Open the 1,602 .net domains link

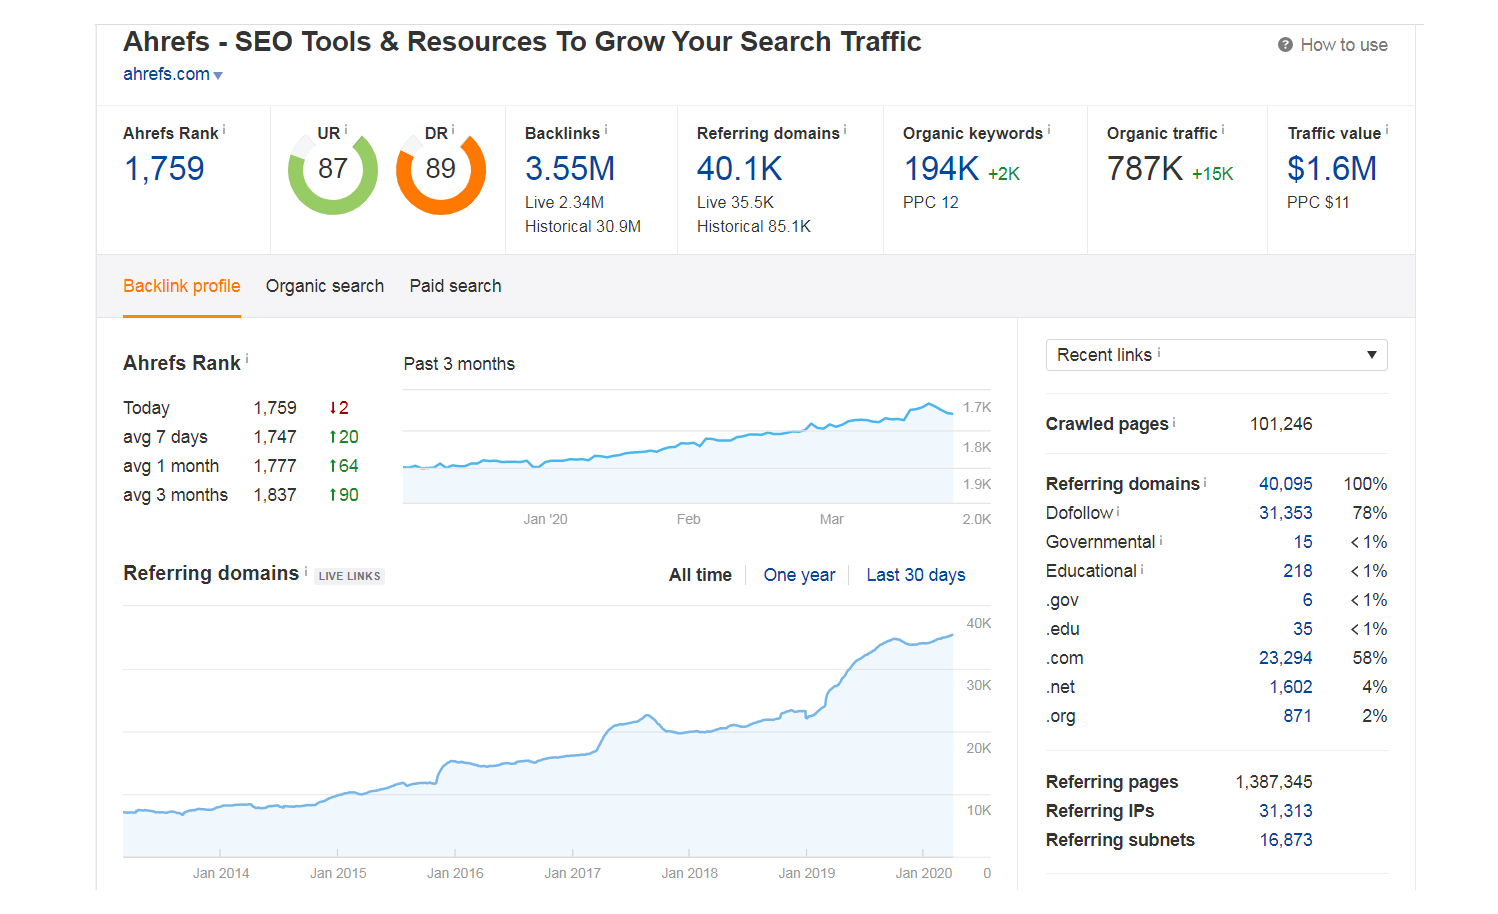[1291, 687]
